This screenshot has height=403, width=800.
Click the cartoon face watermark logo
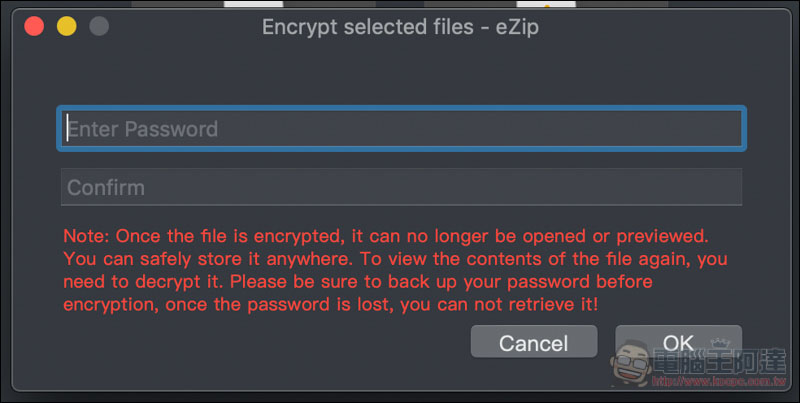pyautogui.click(x=629, y=363)
